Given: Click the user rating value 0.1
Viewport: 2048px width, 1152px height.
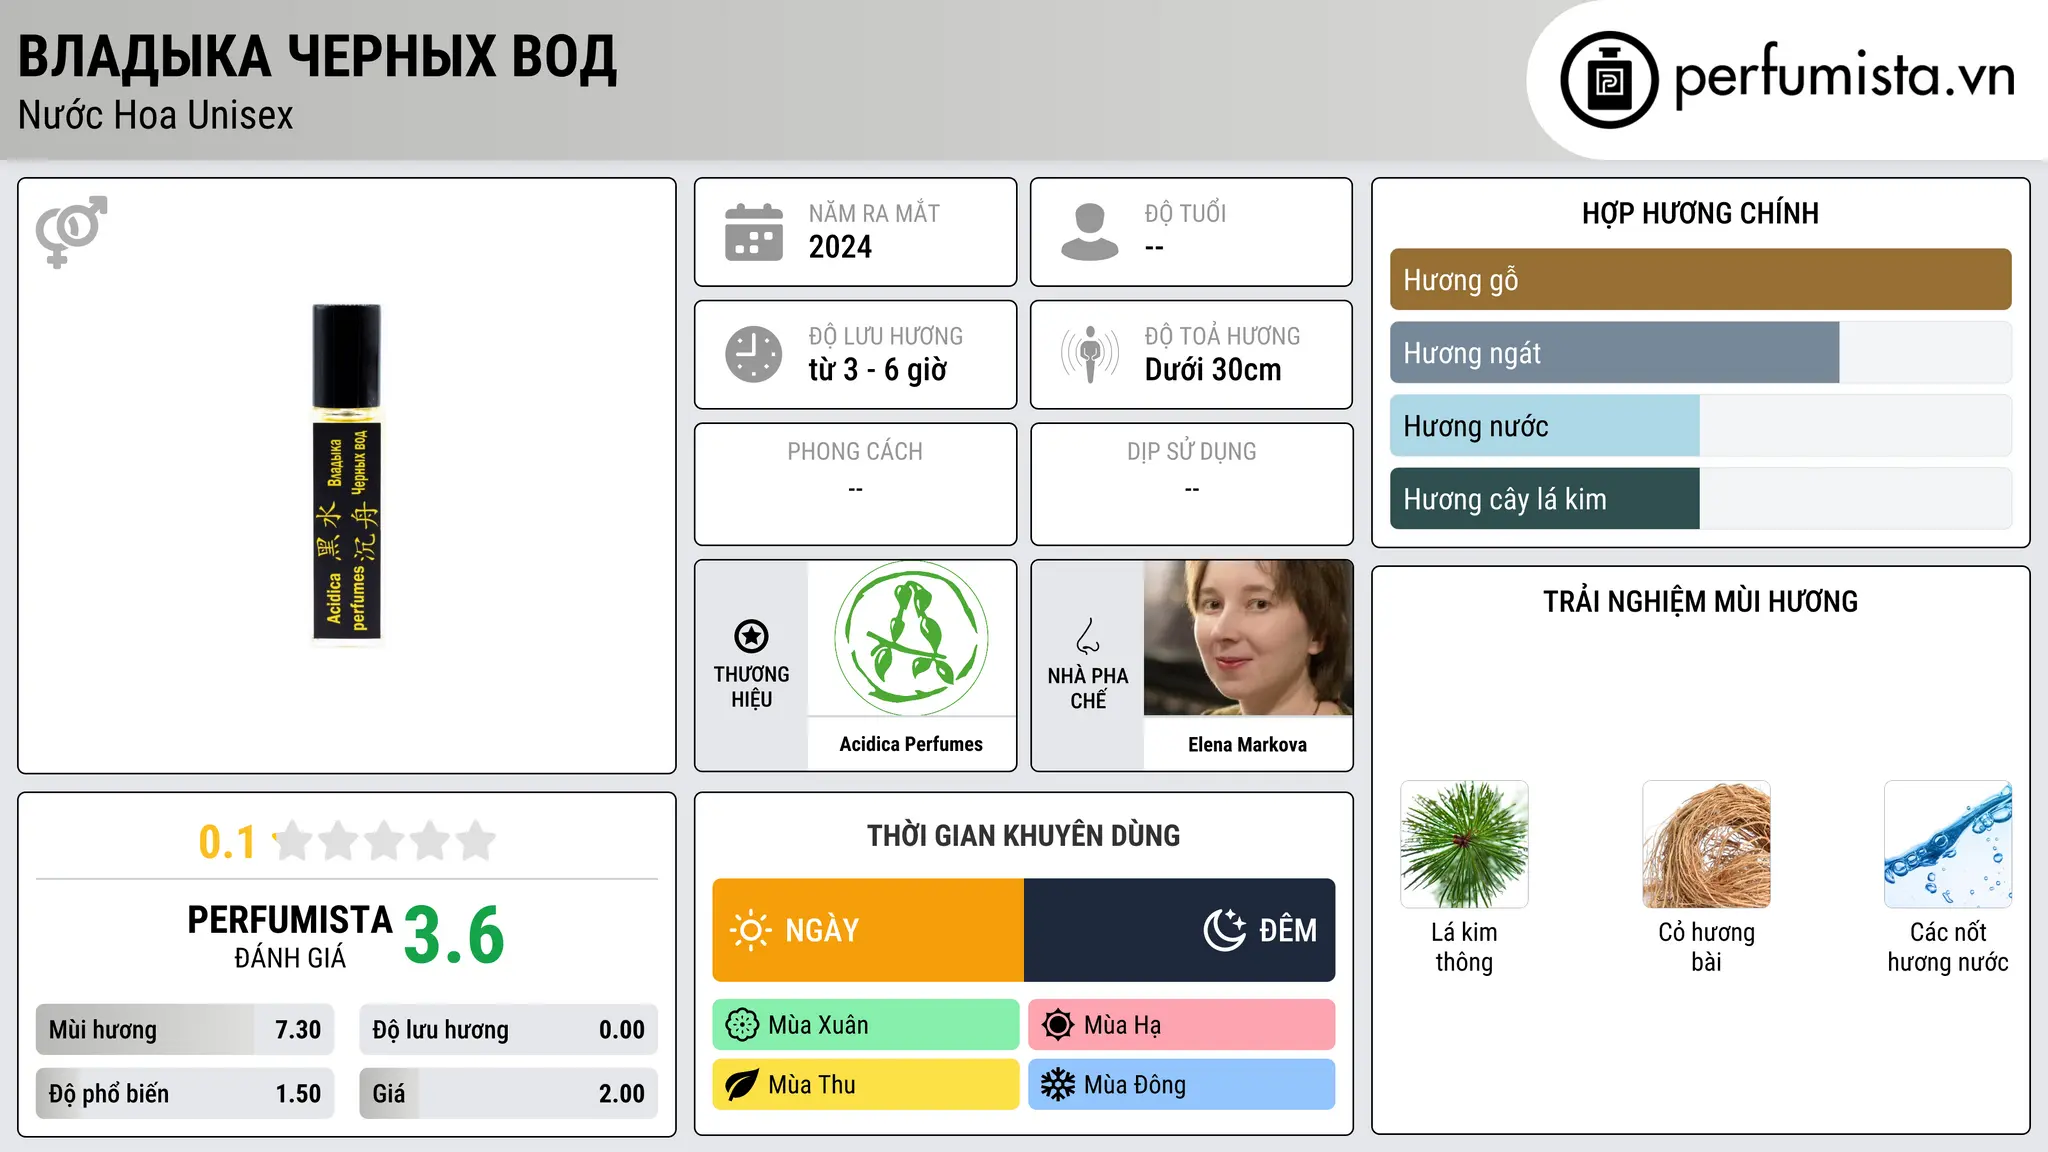Looking at the screenshot, I should point(227,842).
